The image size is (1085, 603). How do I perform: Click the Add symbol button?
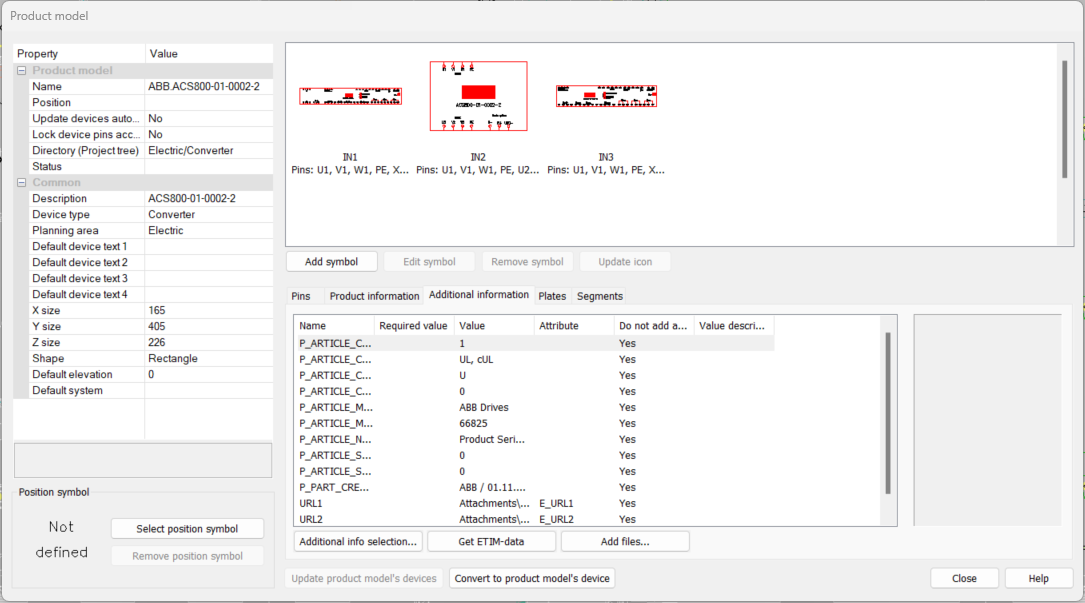[x=331, y=262]
